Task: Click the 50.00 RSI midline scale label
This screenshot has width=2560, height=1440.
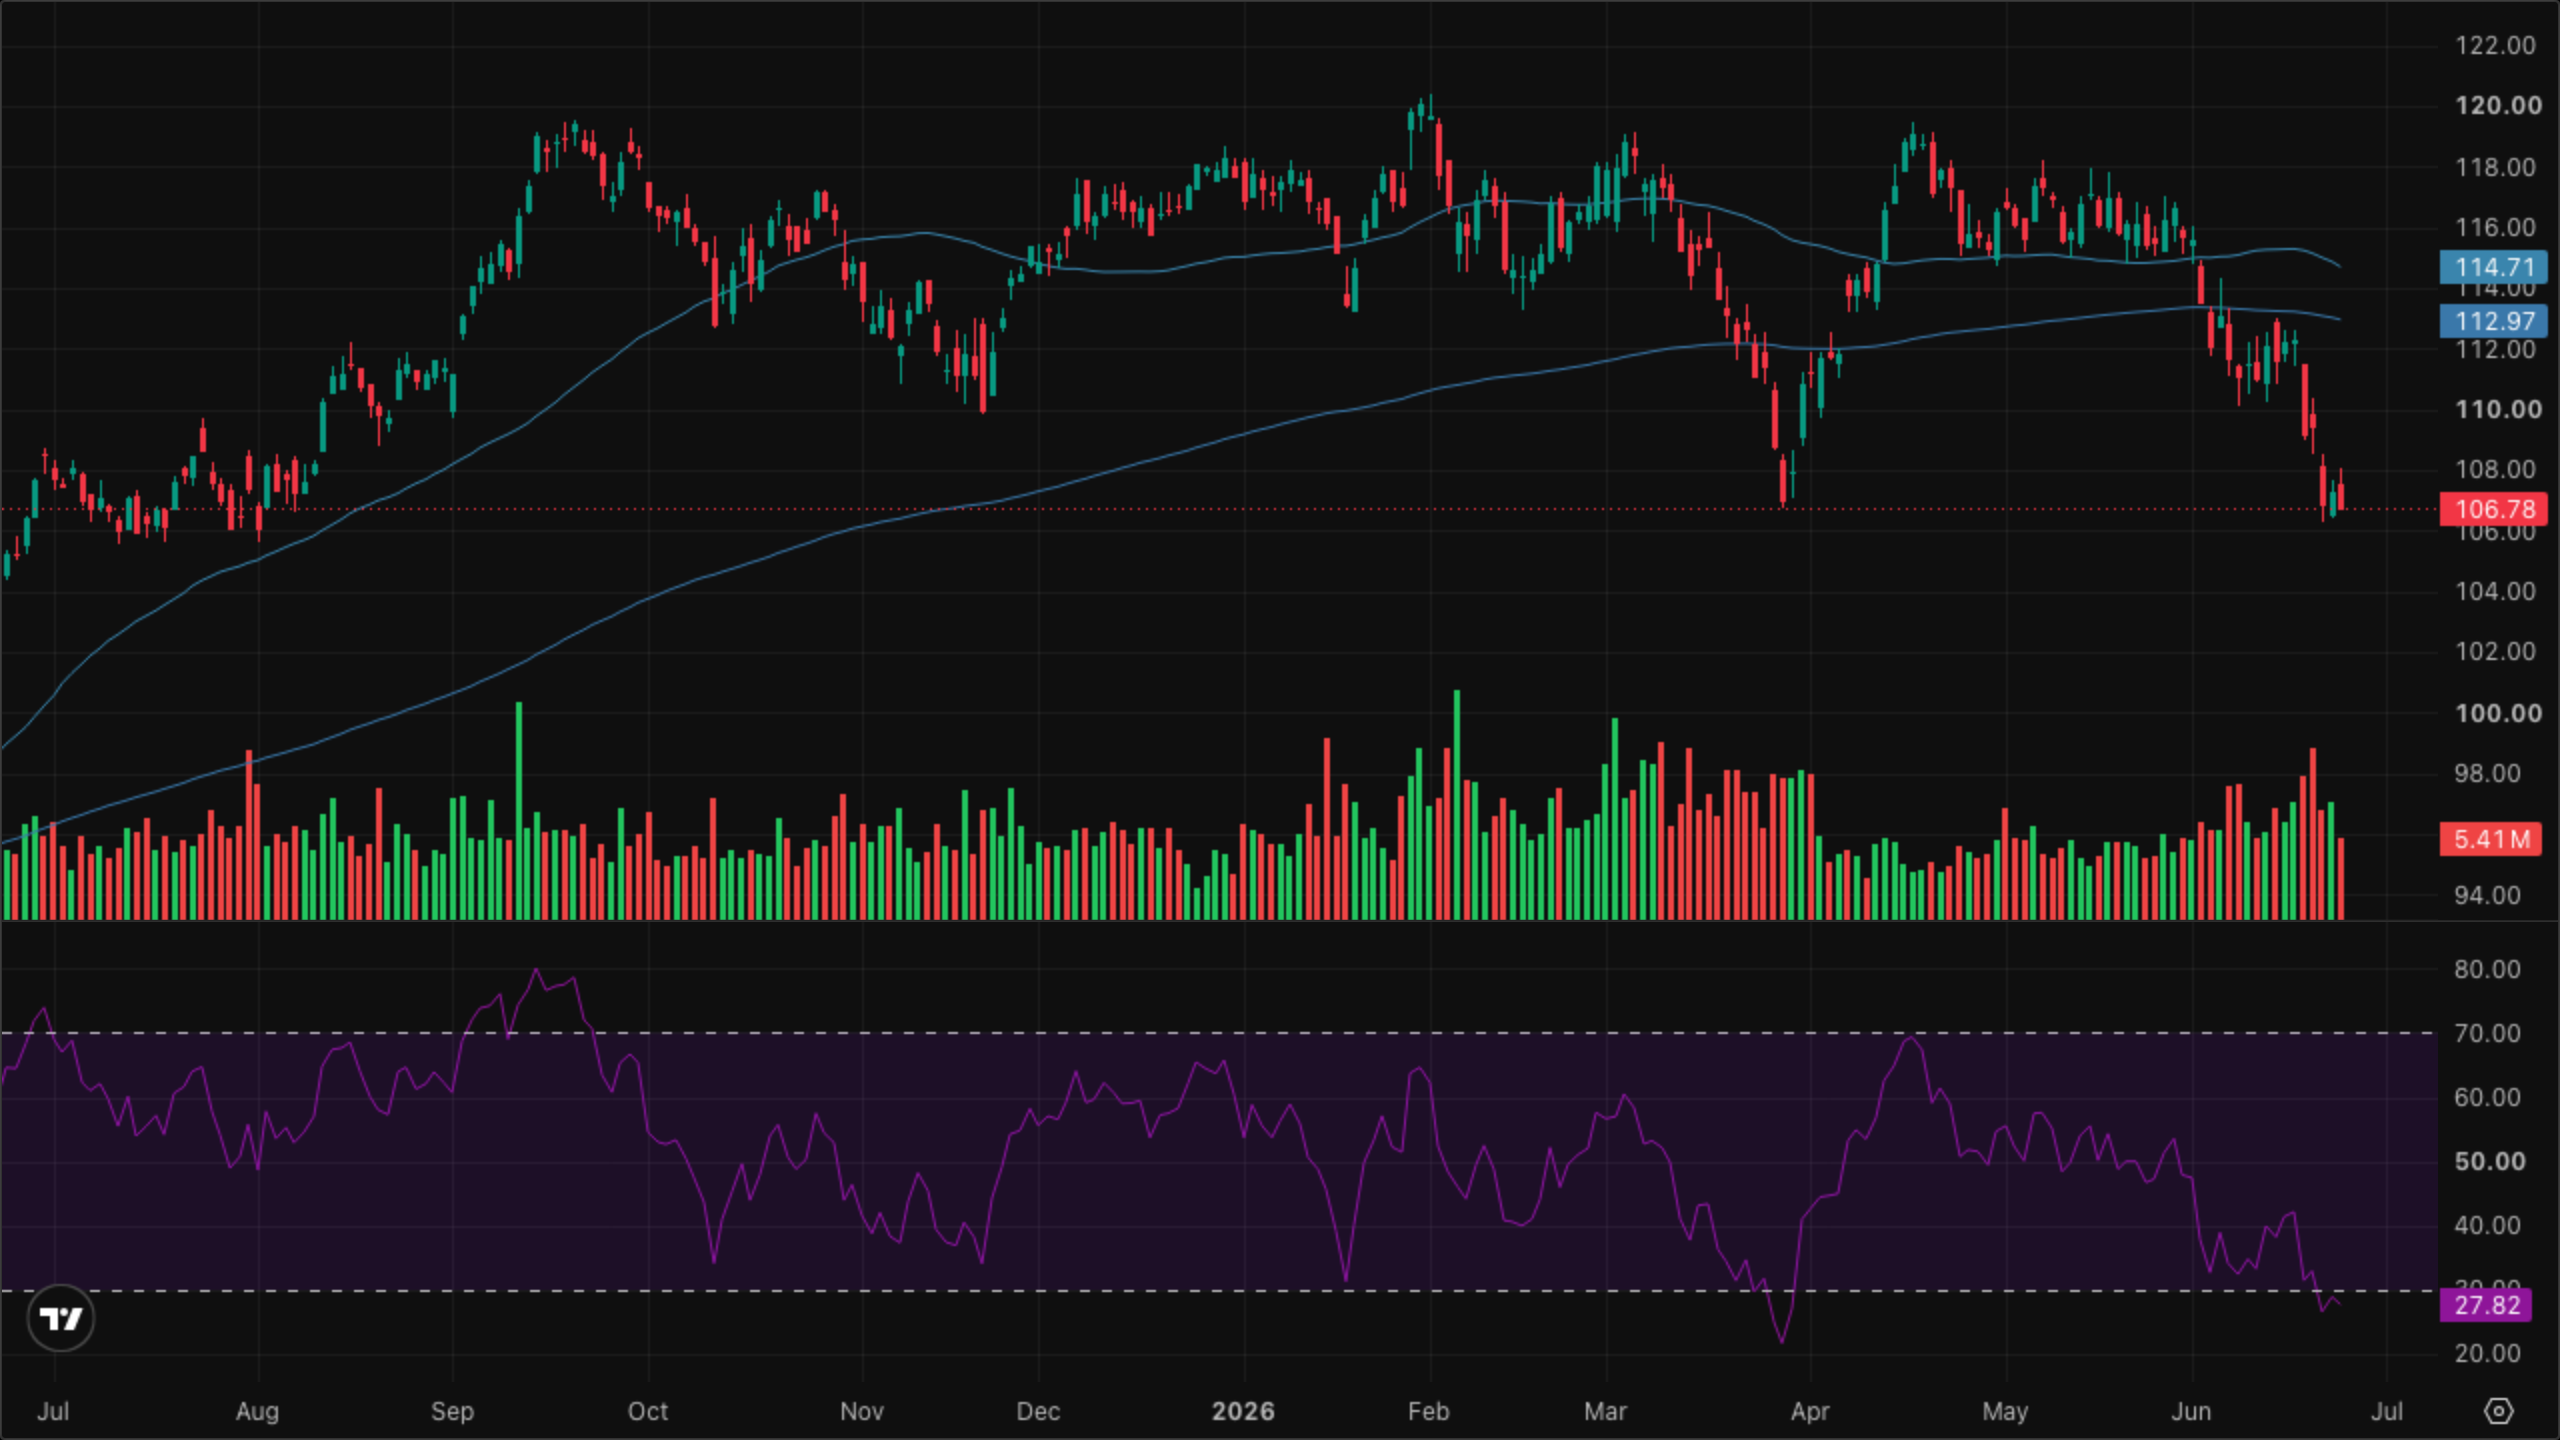Action: [2489, 1161]
